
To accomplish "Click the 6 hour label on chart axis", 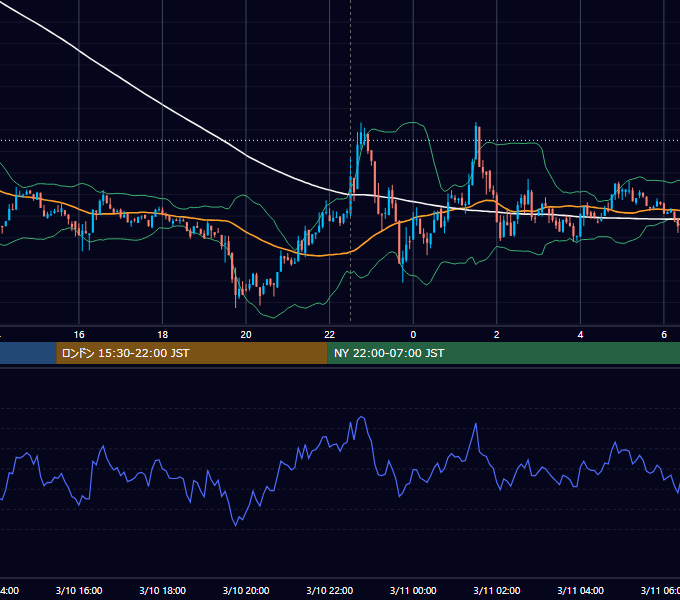I will coord(664,335).
